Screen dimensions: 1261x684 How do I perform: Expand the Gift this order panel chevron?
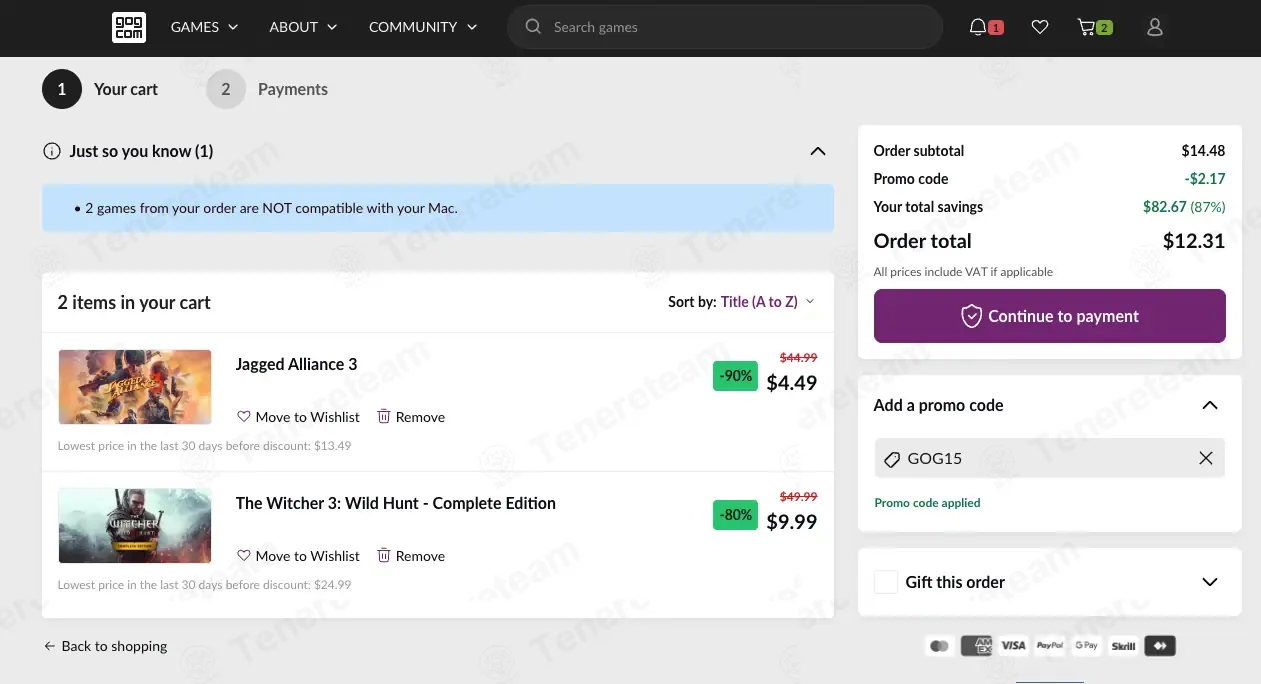[1210, 582]
